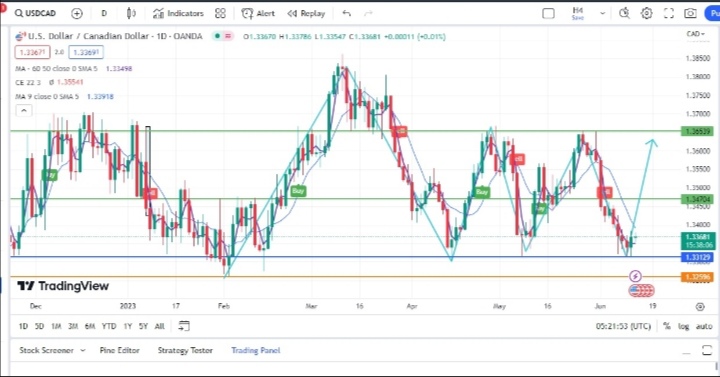Set range to 6M
Image resolution: width=720 pixels, height=377 pixels.
(90, 326)
